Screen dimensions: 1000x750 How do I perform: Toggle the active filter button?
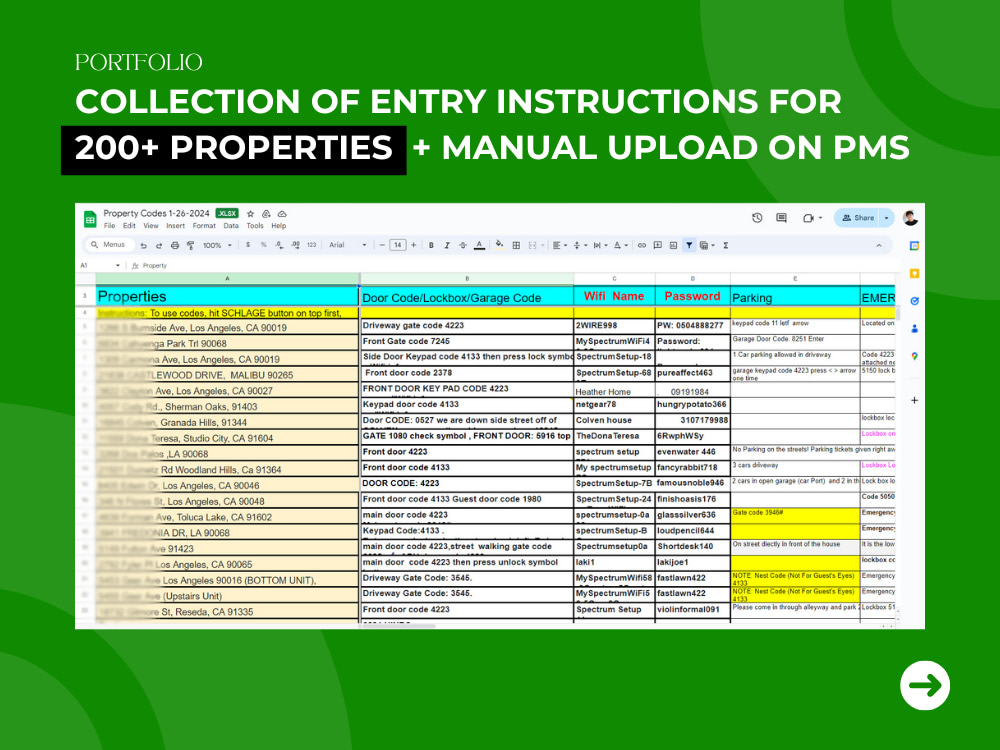689,245
